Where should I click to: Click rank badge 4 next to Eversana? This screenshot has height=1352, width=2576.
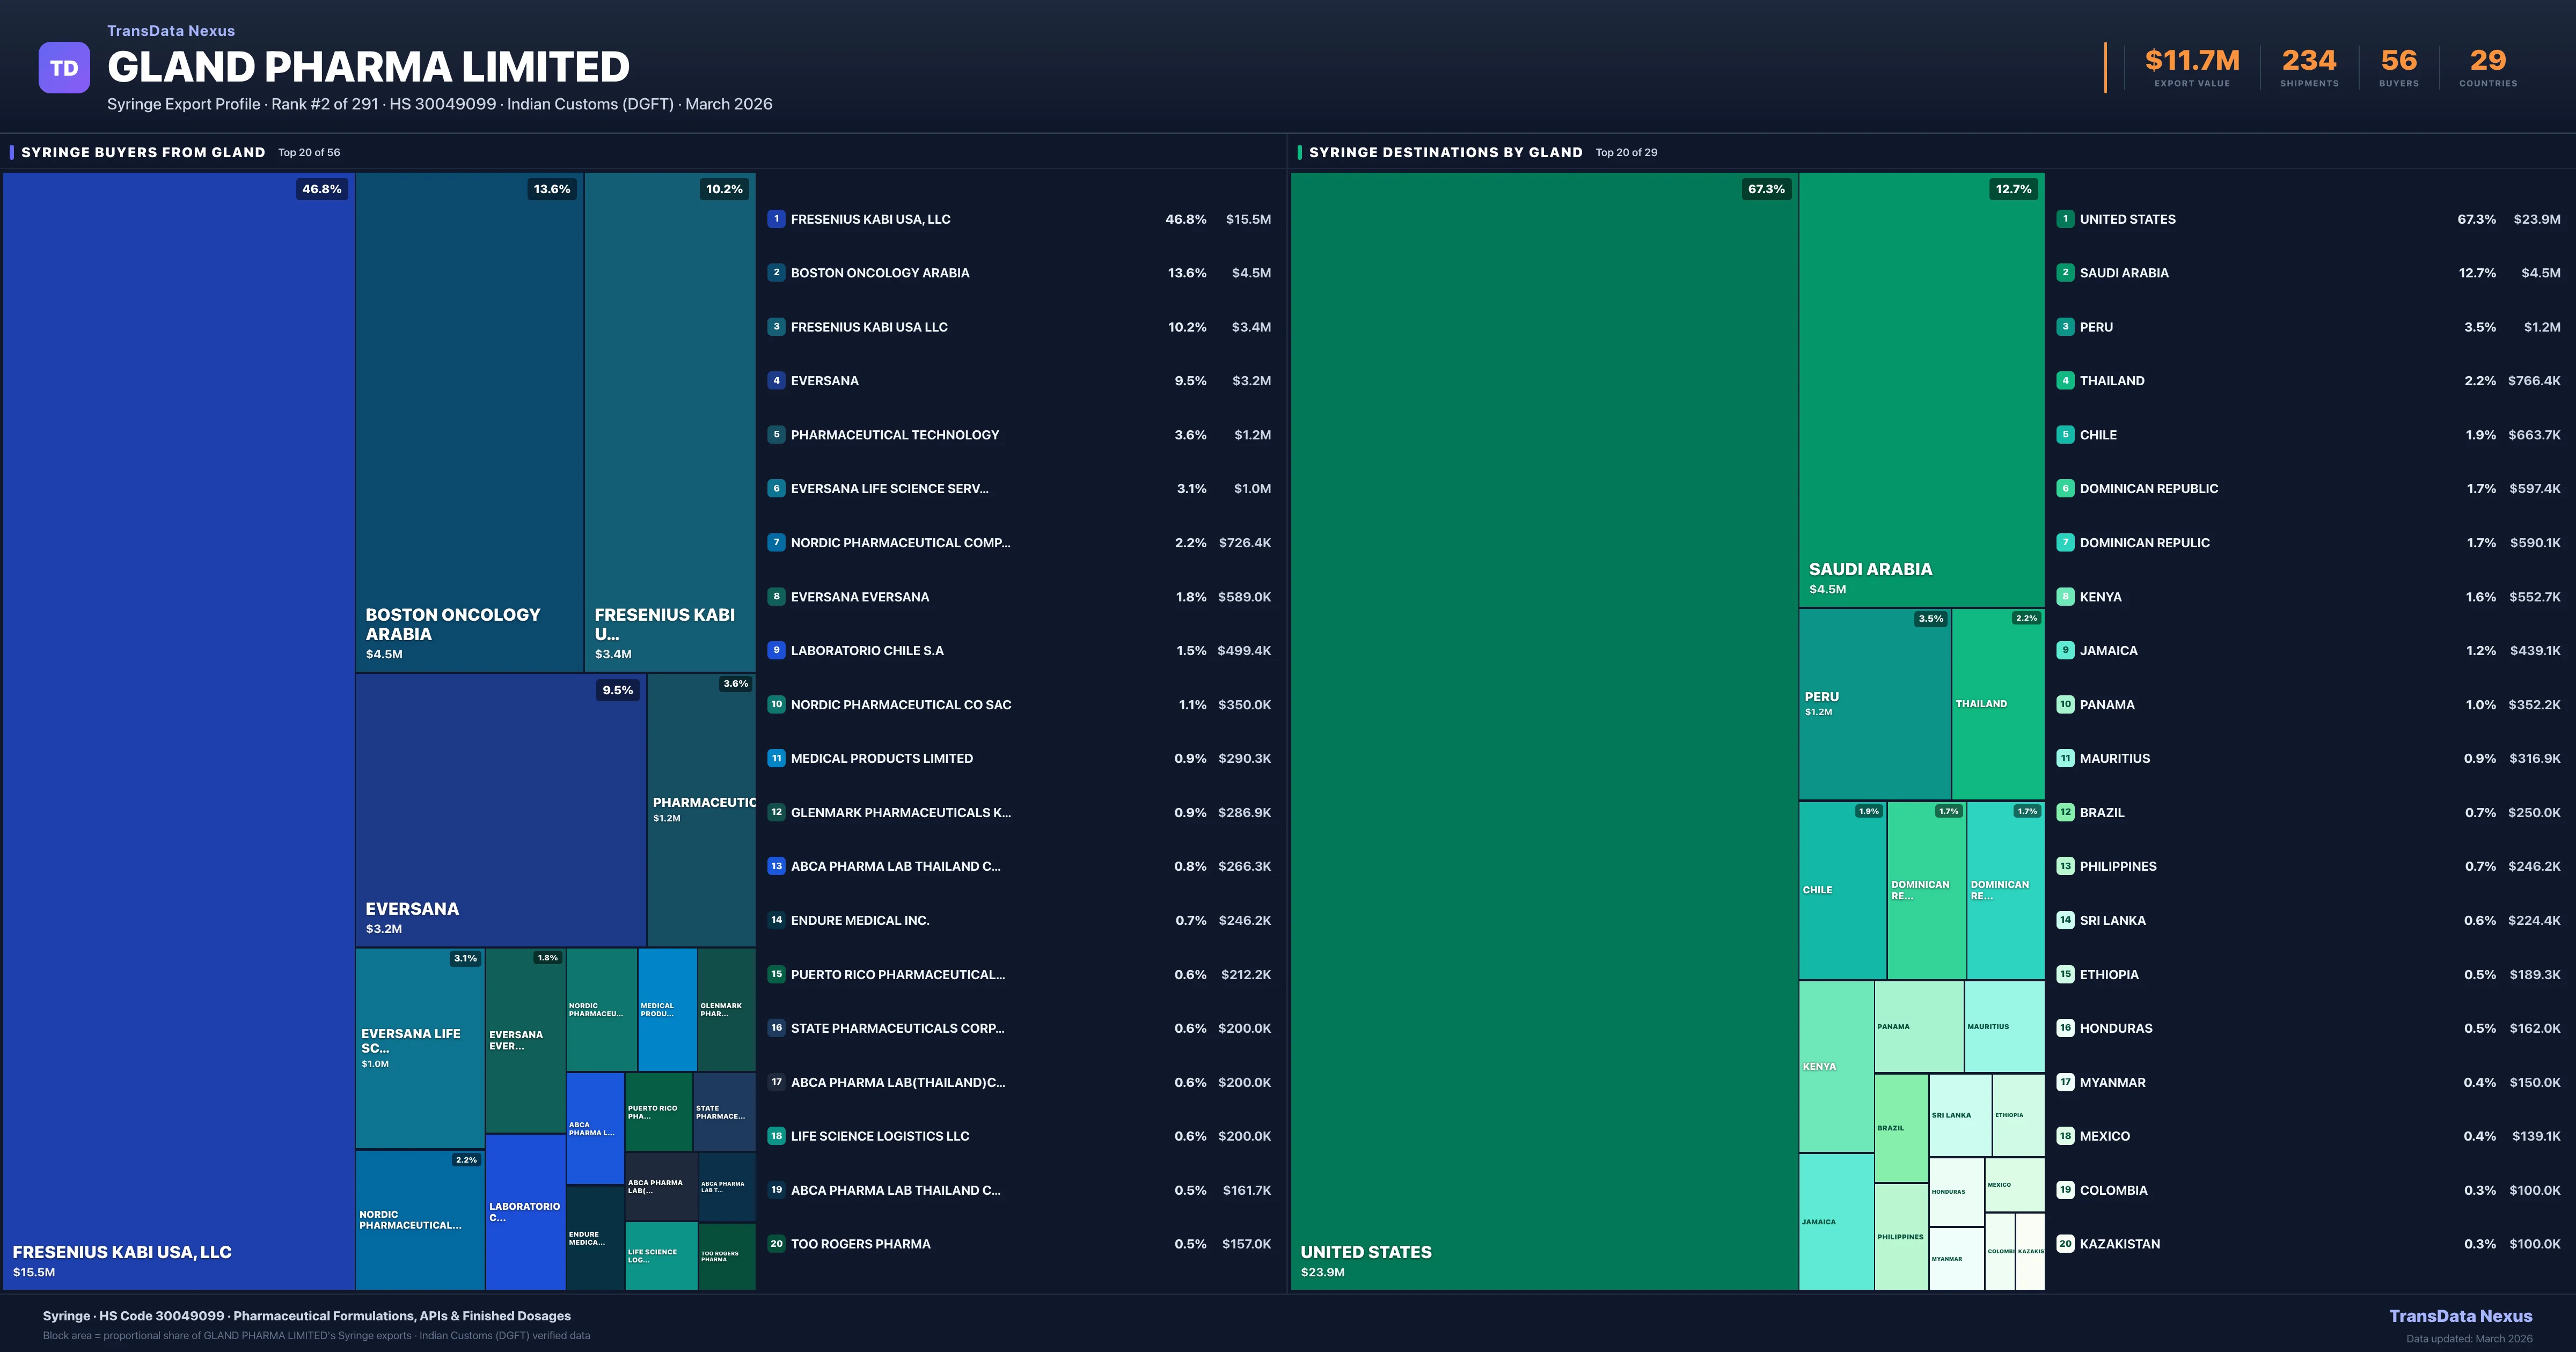(x=776, y=381)
